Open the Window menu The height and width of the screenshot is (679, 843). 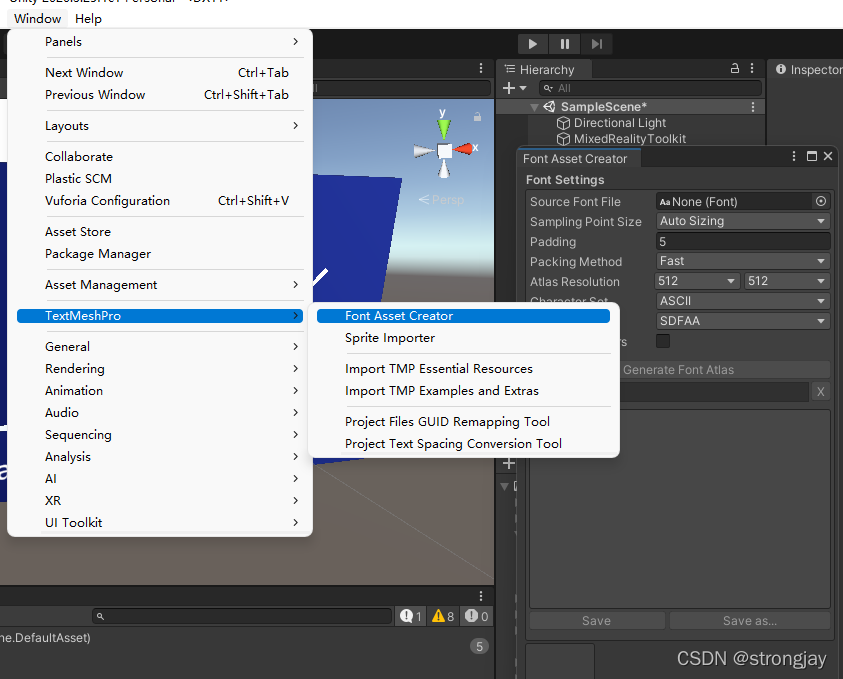pyautogui.click(x=38, y=19)
